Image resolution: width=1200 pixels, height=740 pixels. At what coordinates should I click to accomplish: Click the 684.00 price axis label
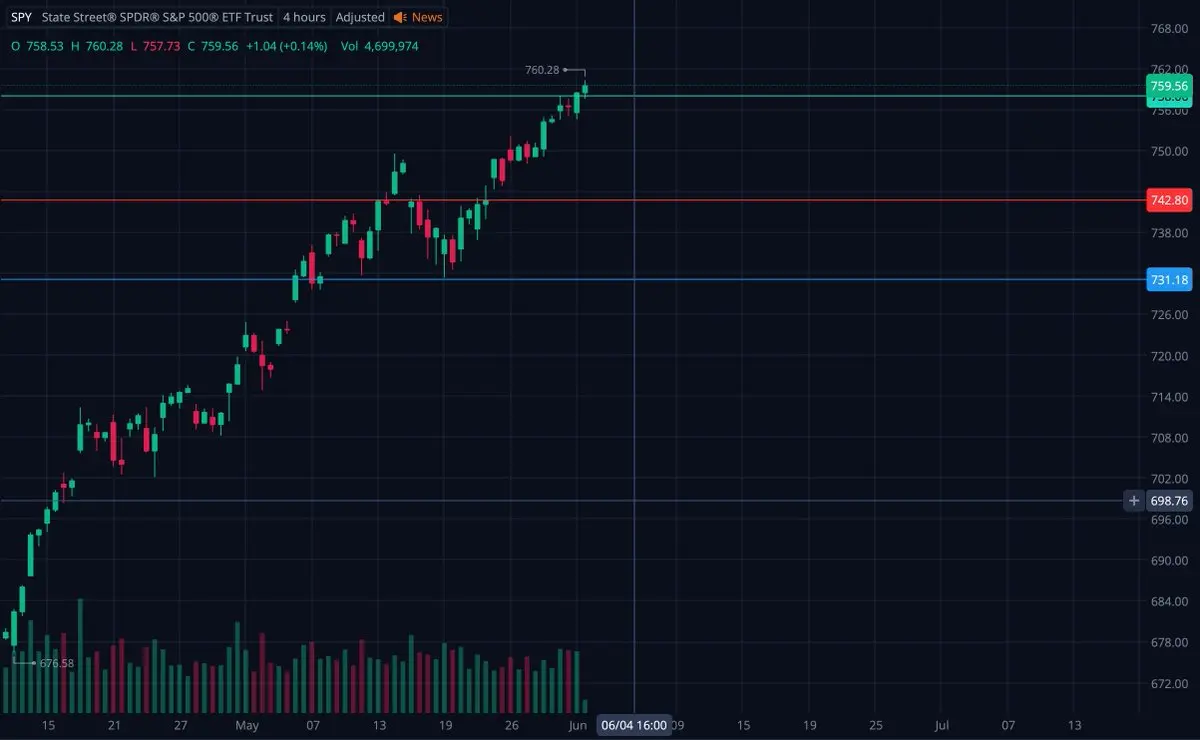[1168, 602]
